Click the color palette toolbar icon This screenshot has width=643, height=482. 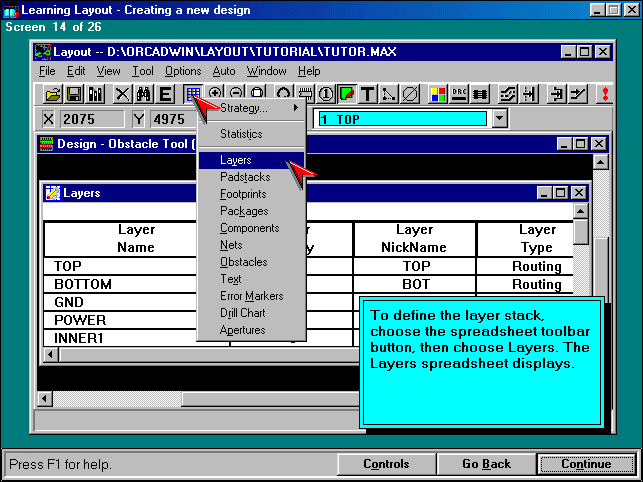pos(438,94)
